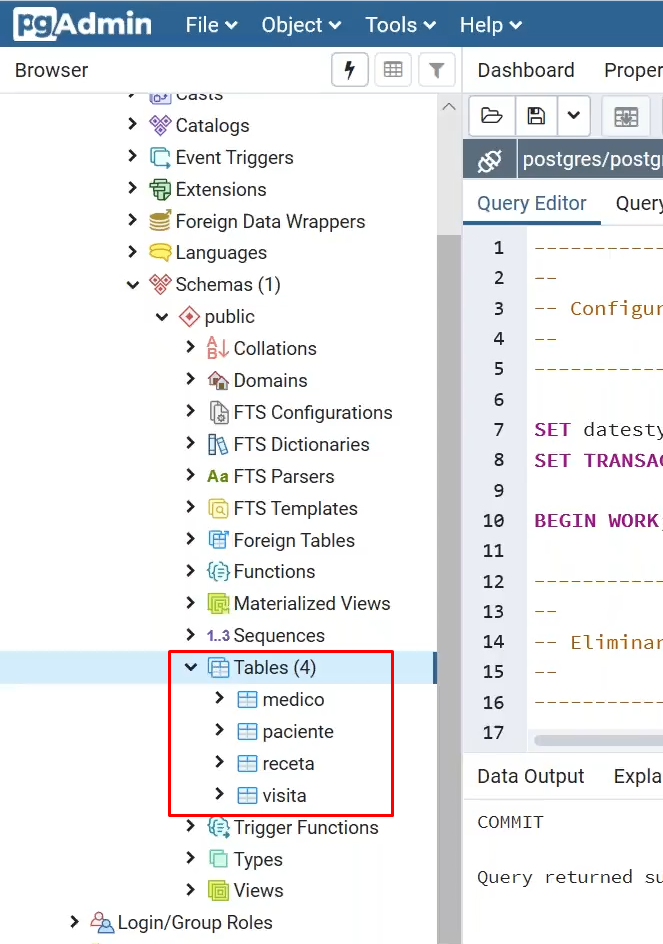Click the connection status link icon
Screen dimensions: 663x944
[490, 160]
